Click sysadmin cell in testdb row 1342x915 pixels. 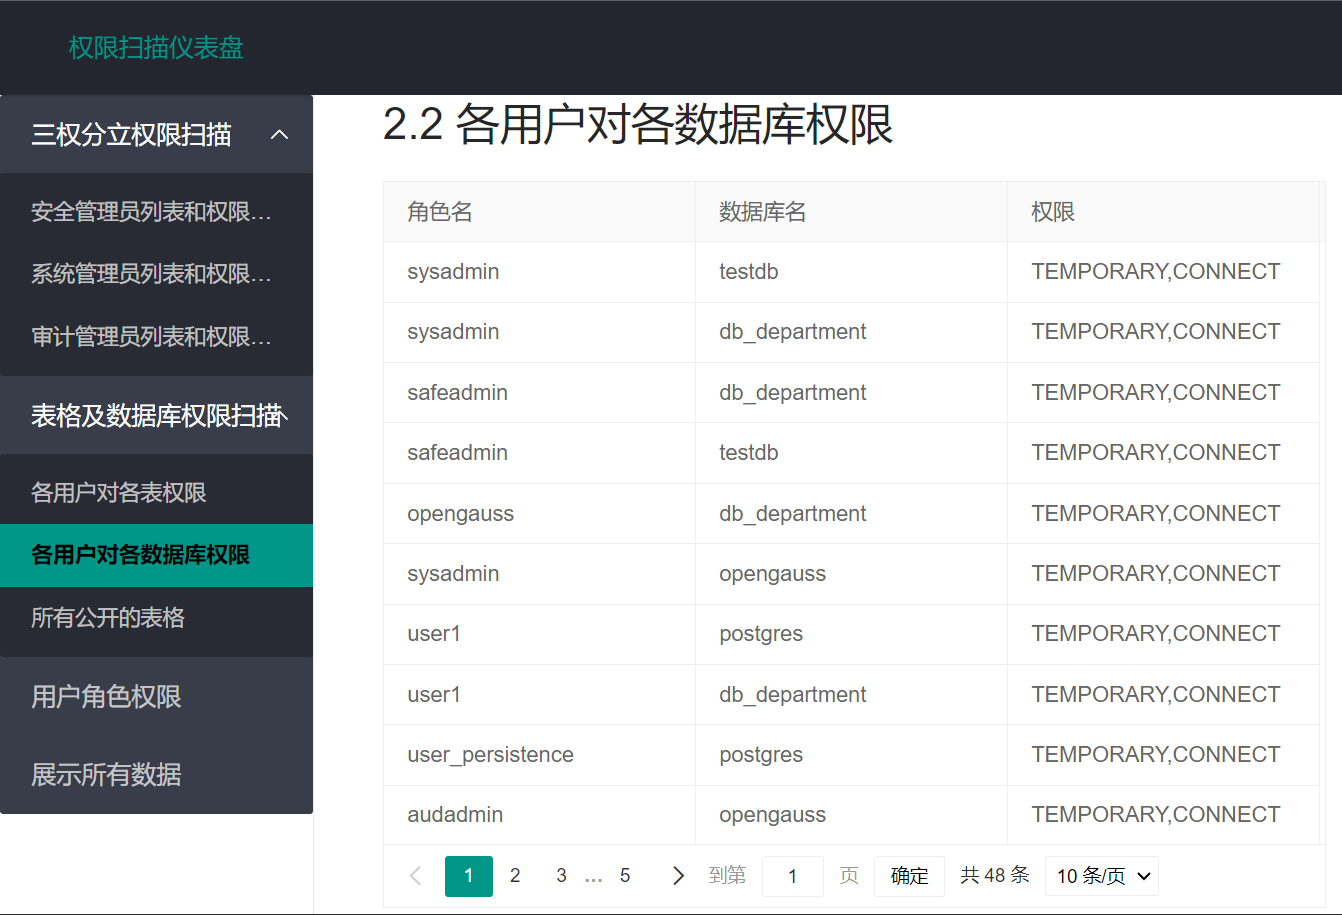pos(540,272)
